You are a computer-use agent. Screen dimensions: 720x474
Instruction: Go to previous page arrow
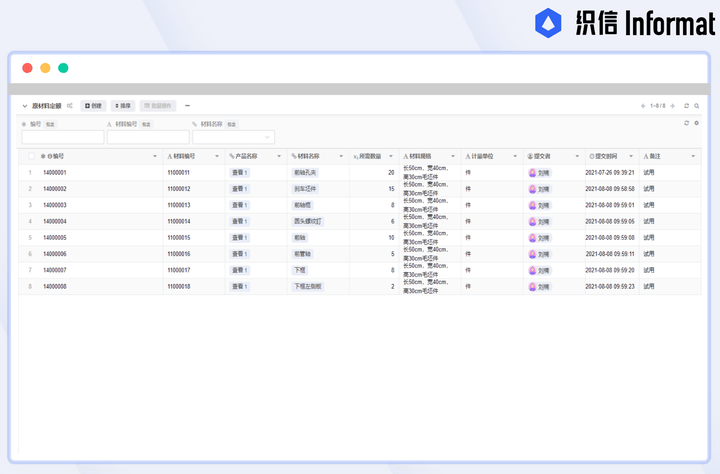(643, 106)
